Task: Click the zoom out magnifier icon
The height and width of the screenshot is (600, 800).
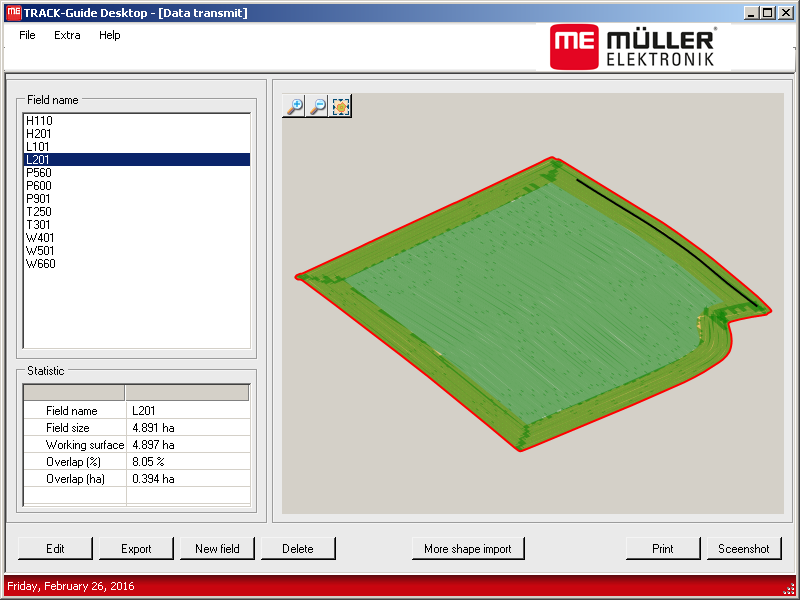Action: pyautogui.click(x=318, y=106)
